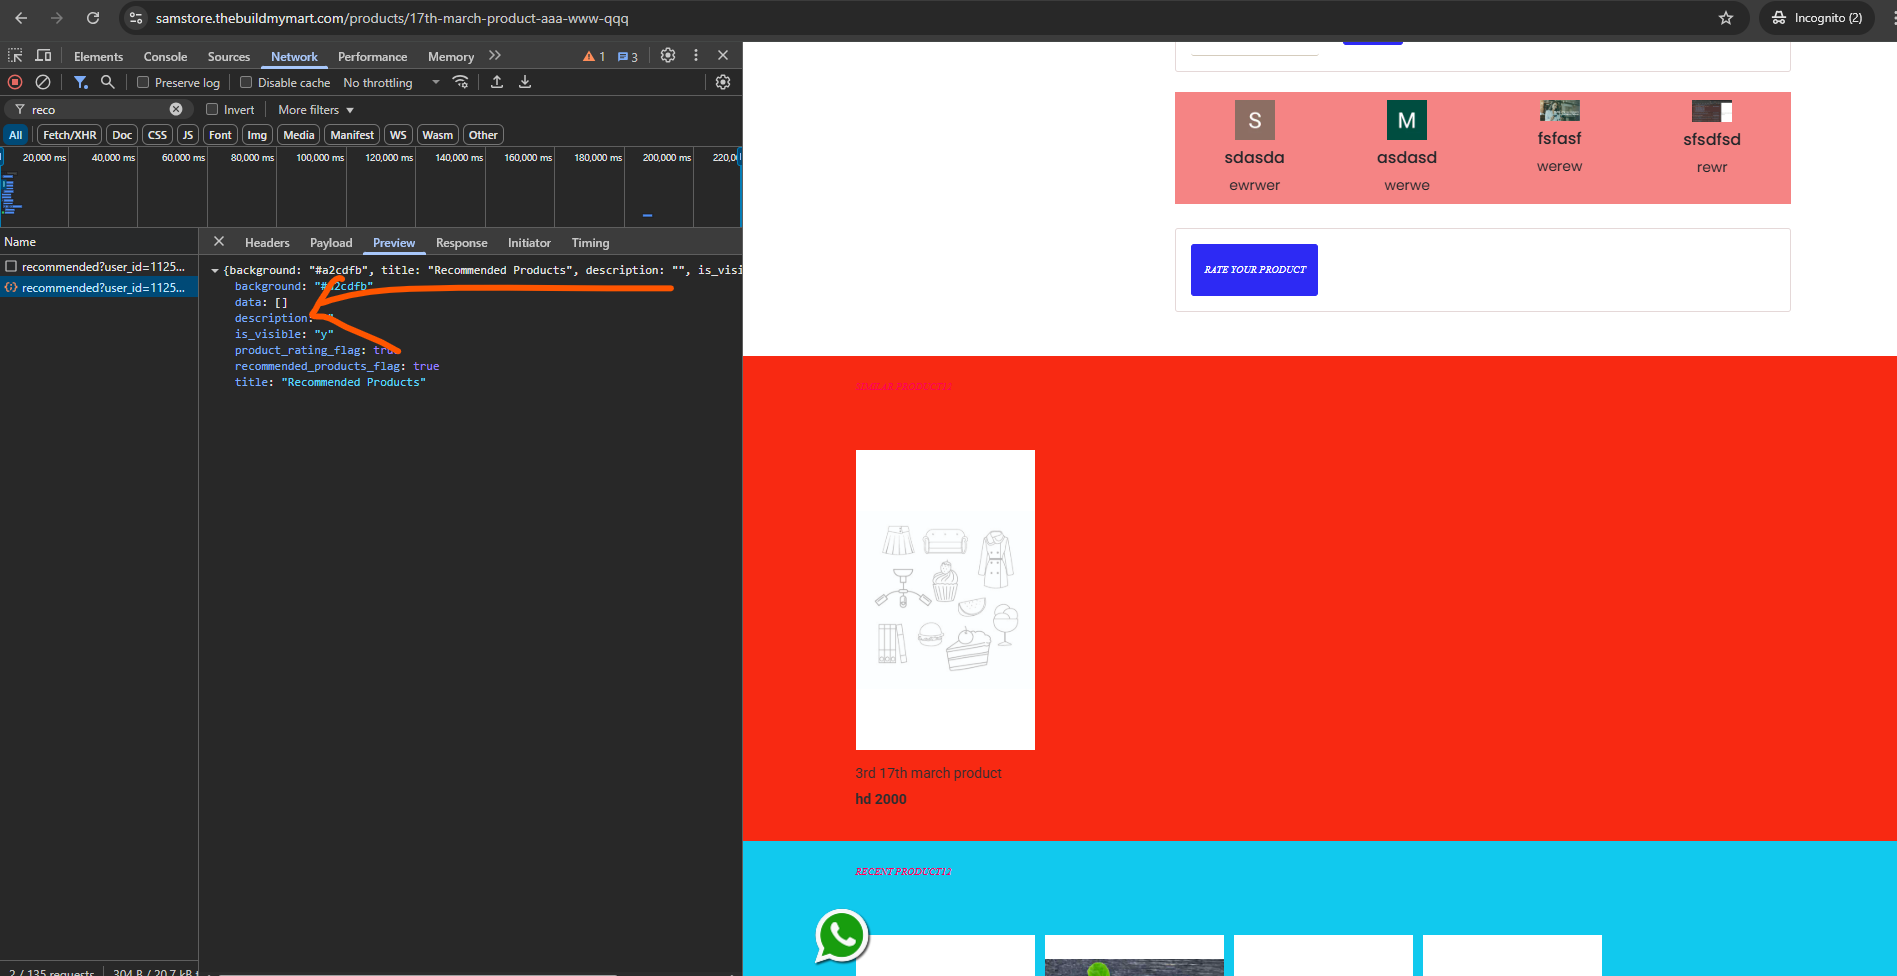The width and height of the screenshot is (1897, 976).
Task: Open DevTools settings gear icon
Action: click(668, 56)
